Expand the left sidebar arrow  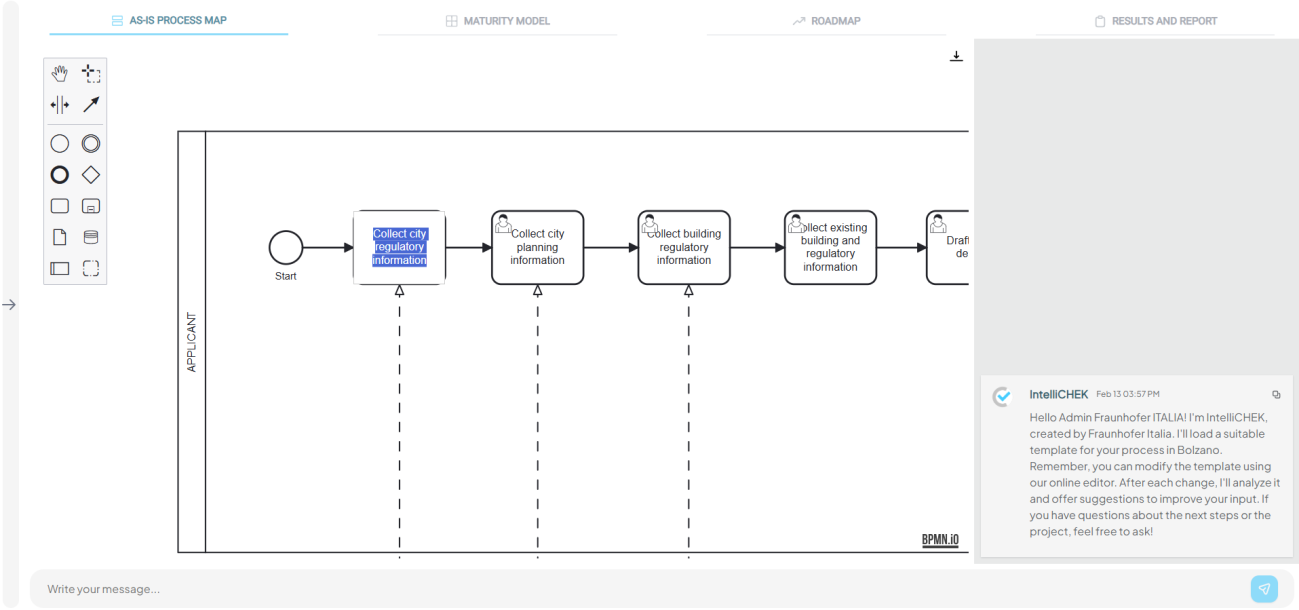click(9, 305)
